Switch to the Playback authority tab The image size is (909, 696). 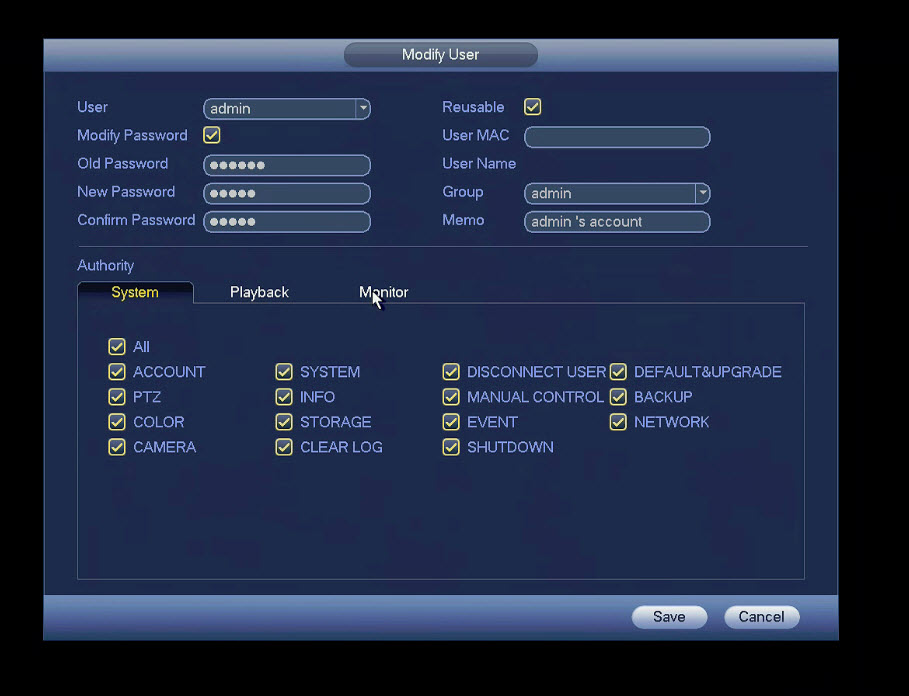259,292
